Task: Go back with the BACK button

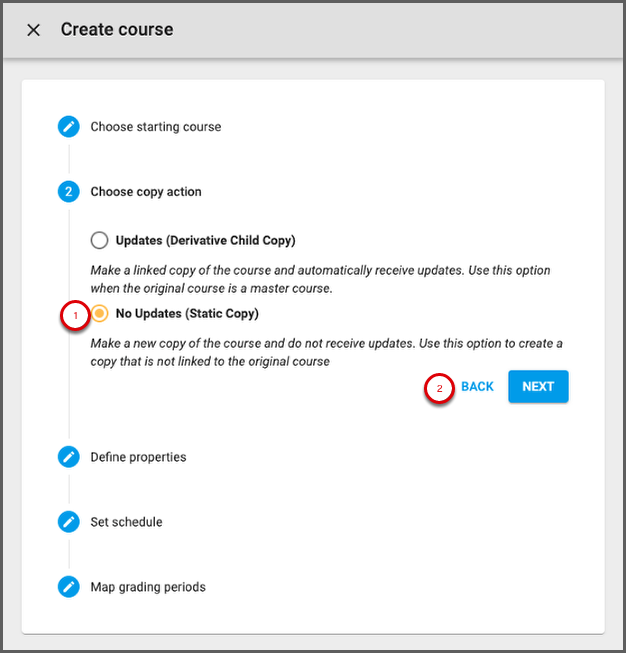Action: point(477,387)
